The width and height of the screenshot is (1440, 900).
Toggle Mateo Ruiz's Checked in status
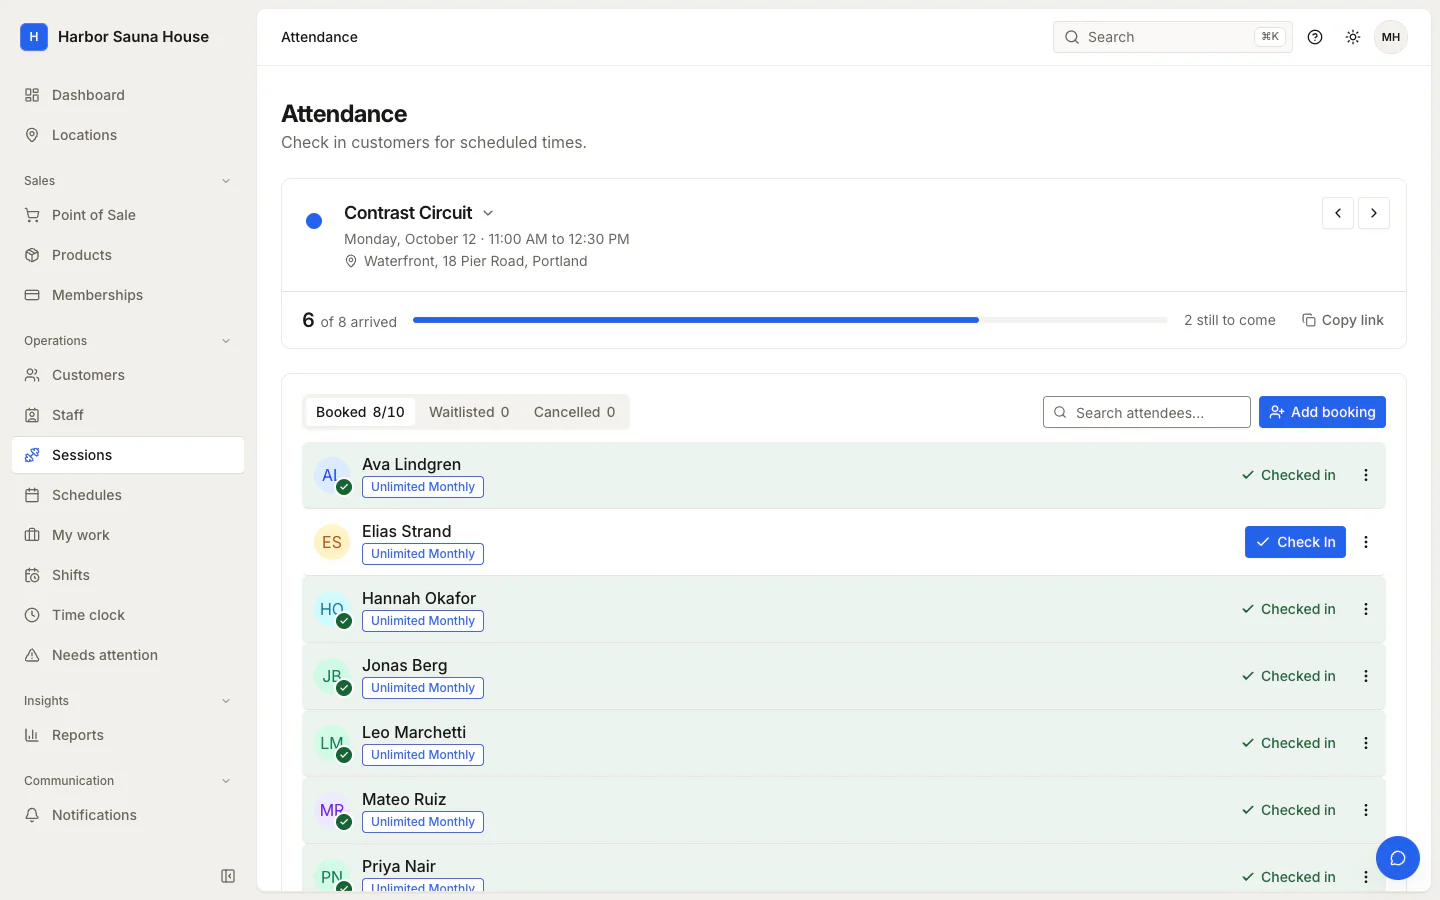[x=1289, y=810]
